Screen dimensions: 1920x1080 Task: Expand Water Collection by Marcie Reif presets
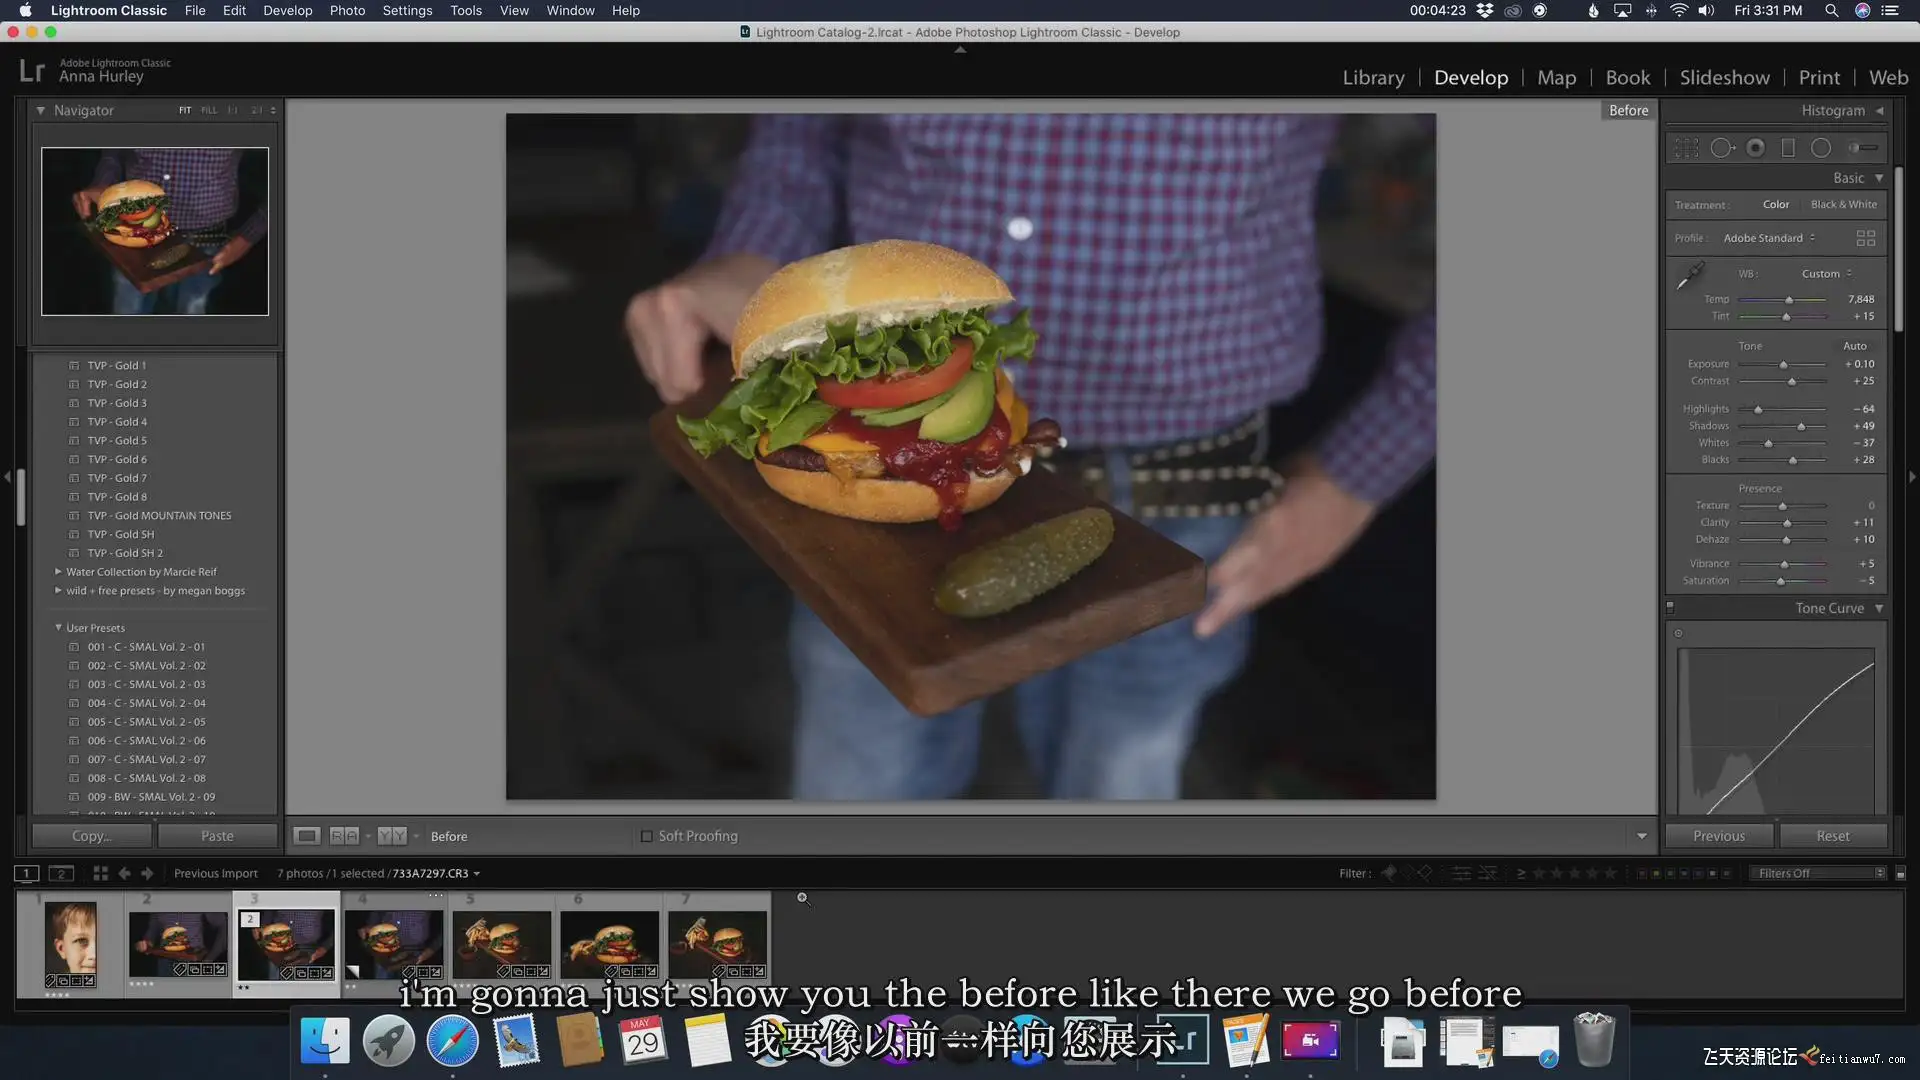58,572
